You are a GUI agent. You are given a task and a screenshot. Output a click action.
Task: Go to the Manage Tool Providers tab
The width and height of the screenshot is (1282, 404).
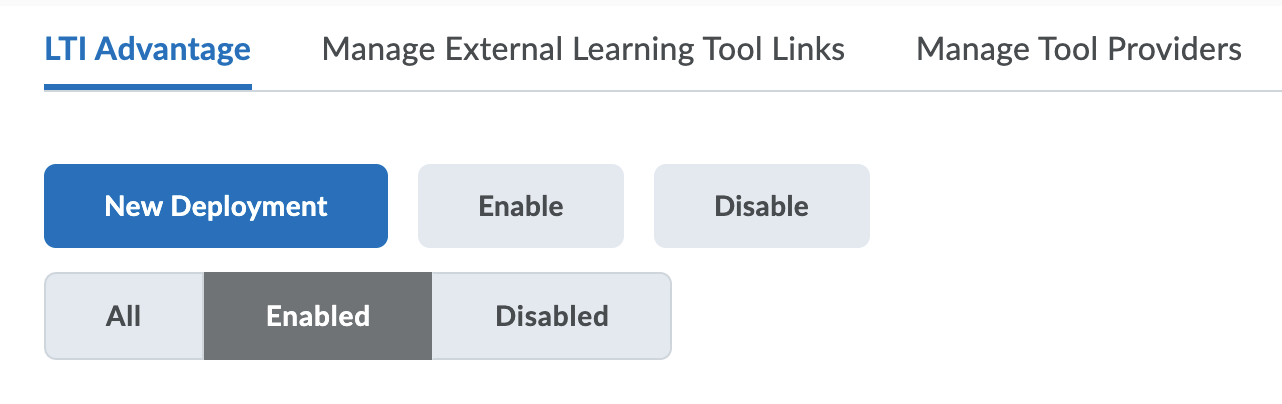pos(1079,48)
